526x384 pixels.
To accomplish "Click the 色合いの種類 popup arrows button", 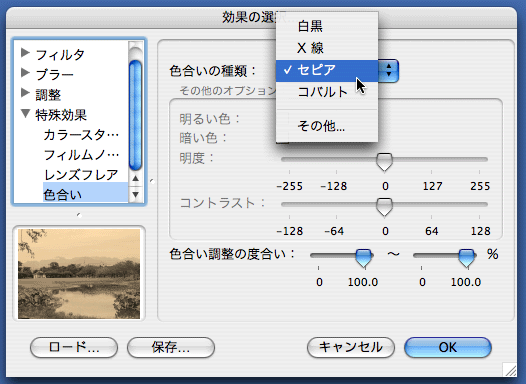I will (388, 70).
